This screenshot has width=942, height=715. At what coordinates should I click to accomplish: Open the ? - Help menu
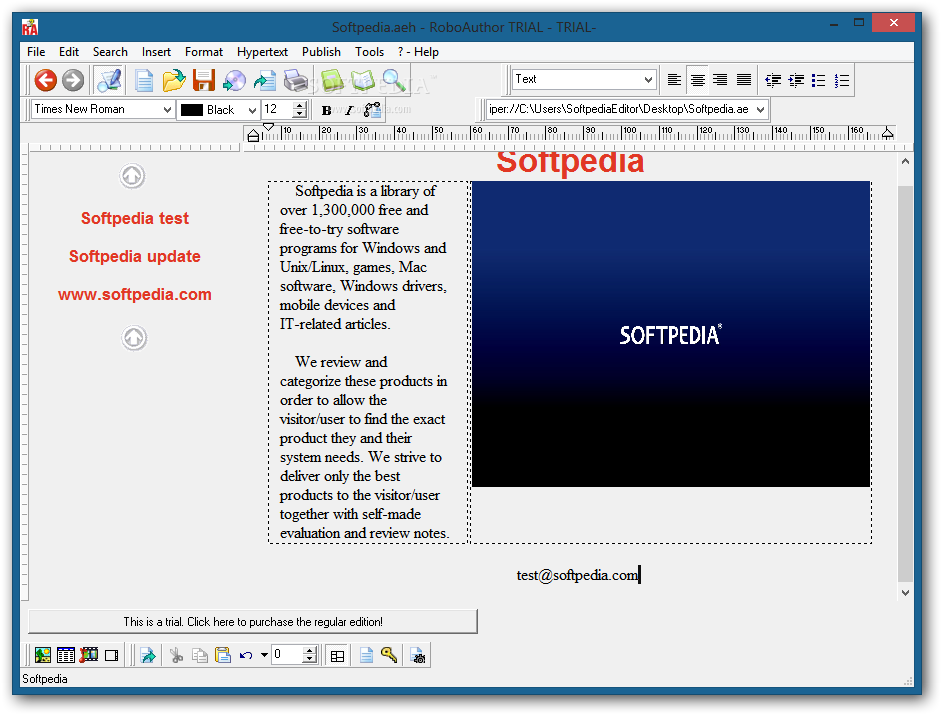click(418, 52)
